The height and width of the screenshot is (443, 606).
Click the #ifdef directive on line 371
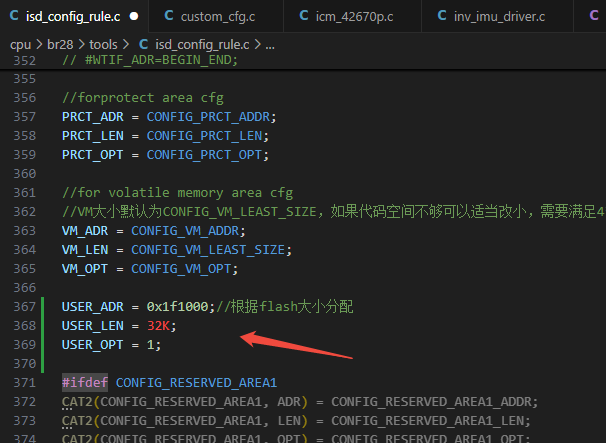pyautogui.click(x=85, y=383)
